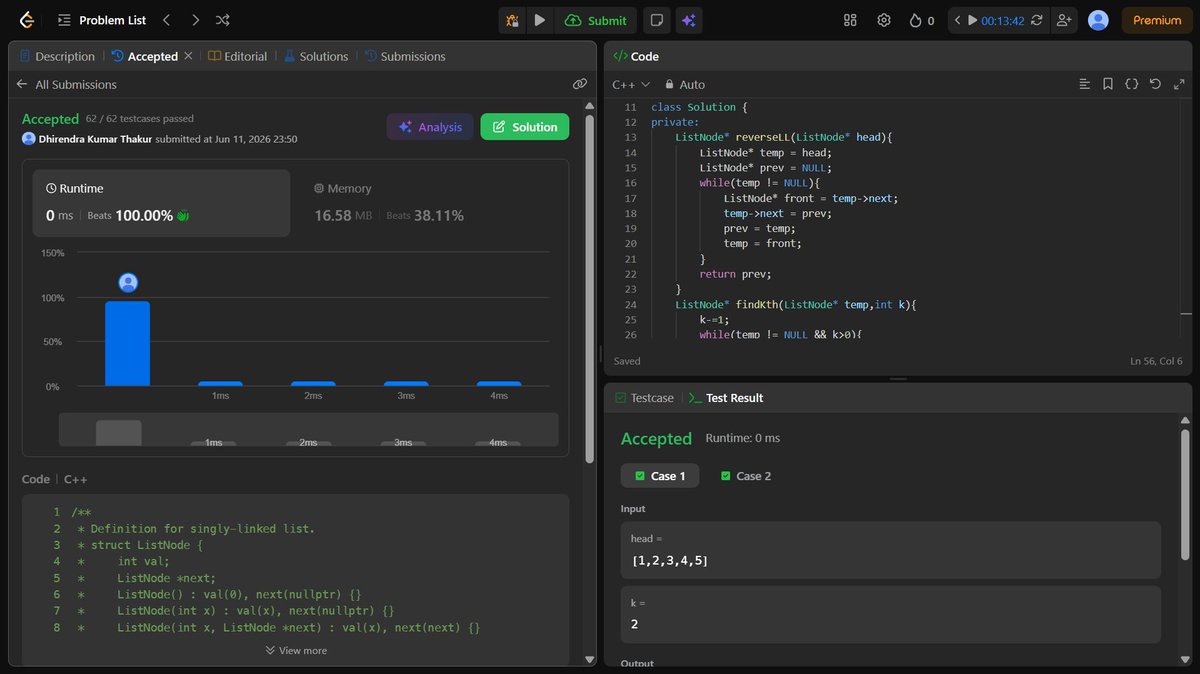Image resolution: width=1200 pixels, height=674 pixels.
Task: Open the AI sparkle assistant icon
Action: tap(687, 20)
